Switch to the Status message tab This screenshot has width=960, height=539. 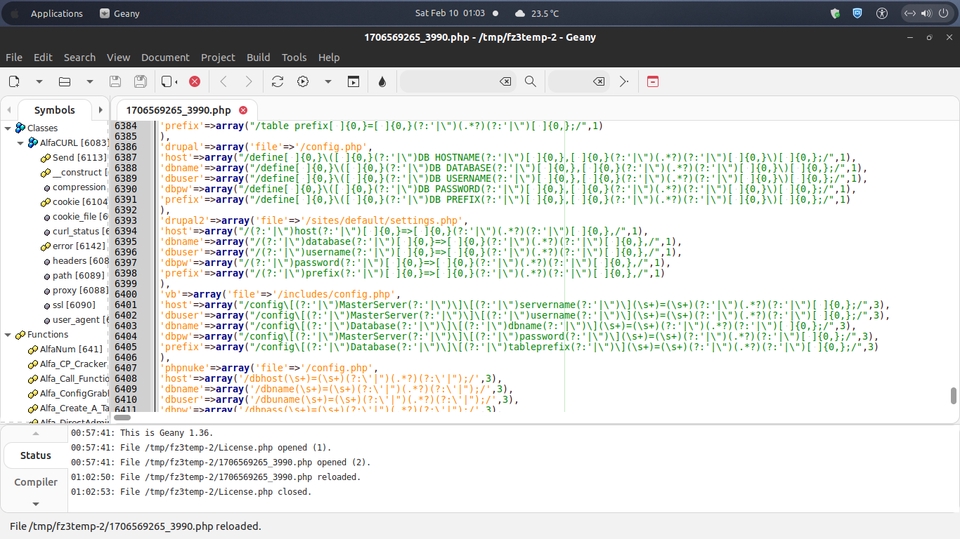[x=36, y=455]
